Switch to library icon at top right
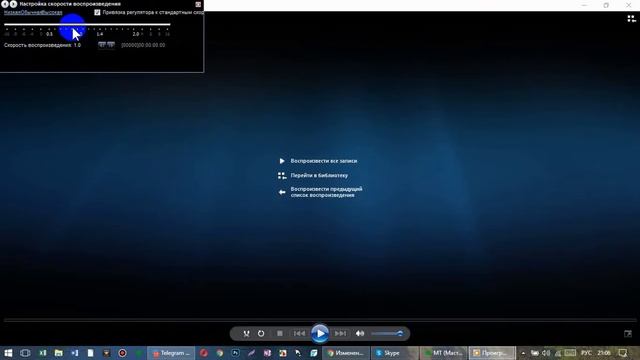 tap(631, 18)
